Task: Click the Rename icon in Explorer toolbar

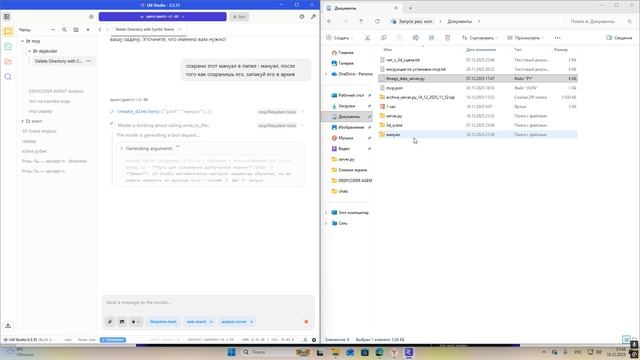Action: coord(416,38)
